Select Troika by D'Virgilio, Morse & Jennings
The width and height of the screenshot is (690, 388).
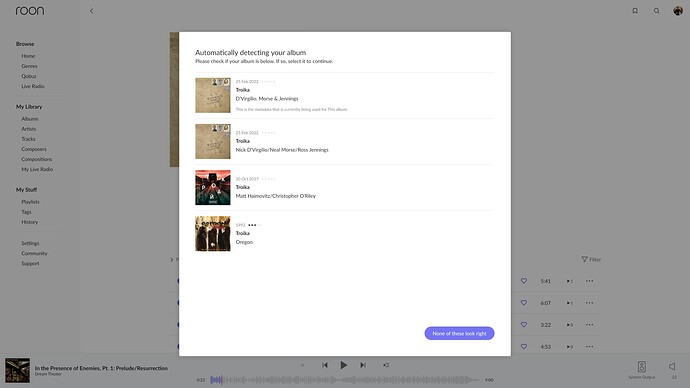(x=344, y=95)
